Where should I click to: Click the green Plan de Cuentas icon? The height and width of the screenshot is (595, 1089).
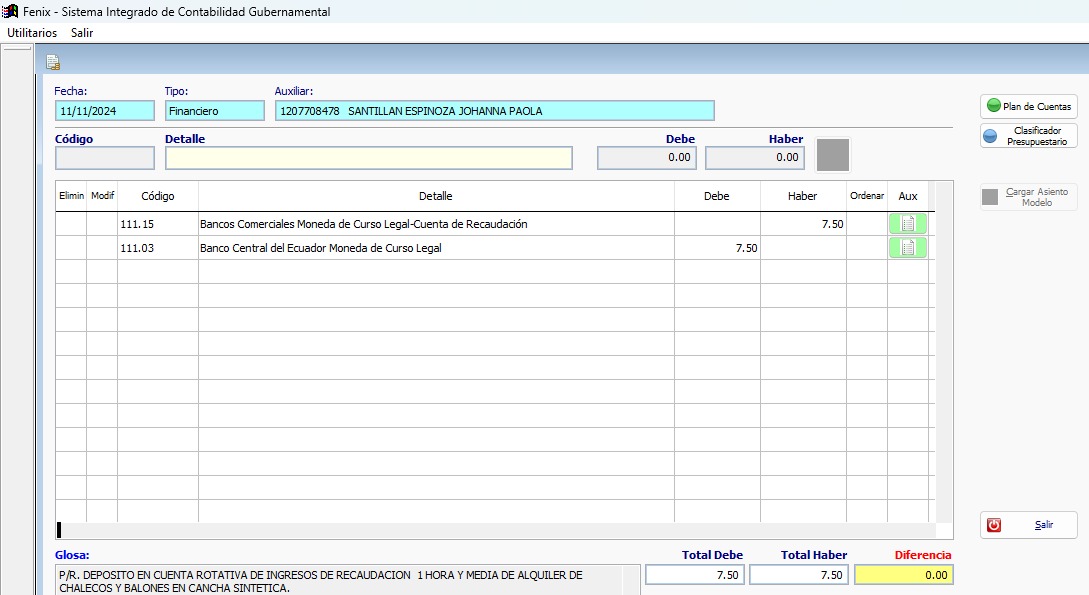pos(993,106)
